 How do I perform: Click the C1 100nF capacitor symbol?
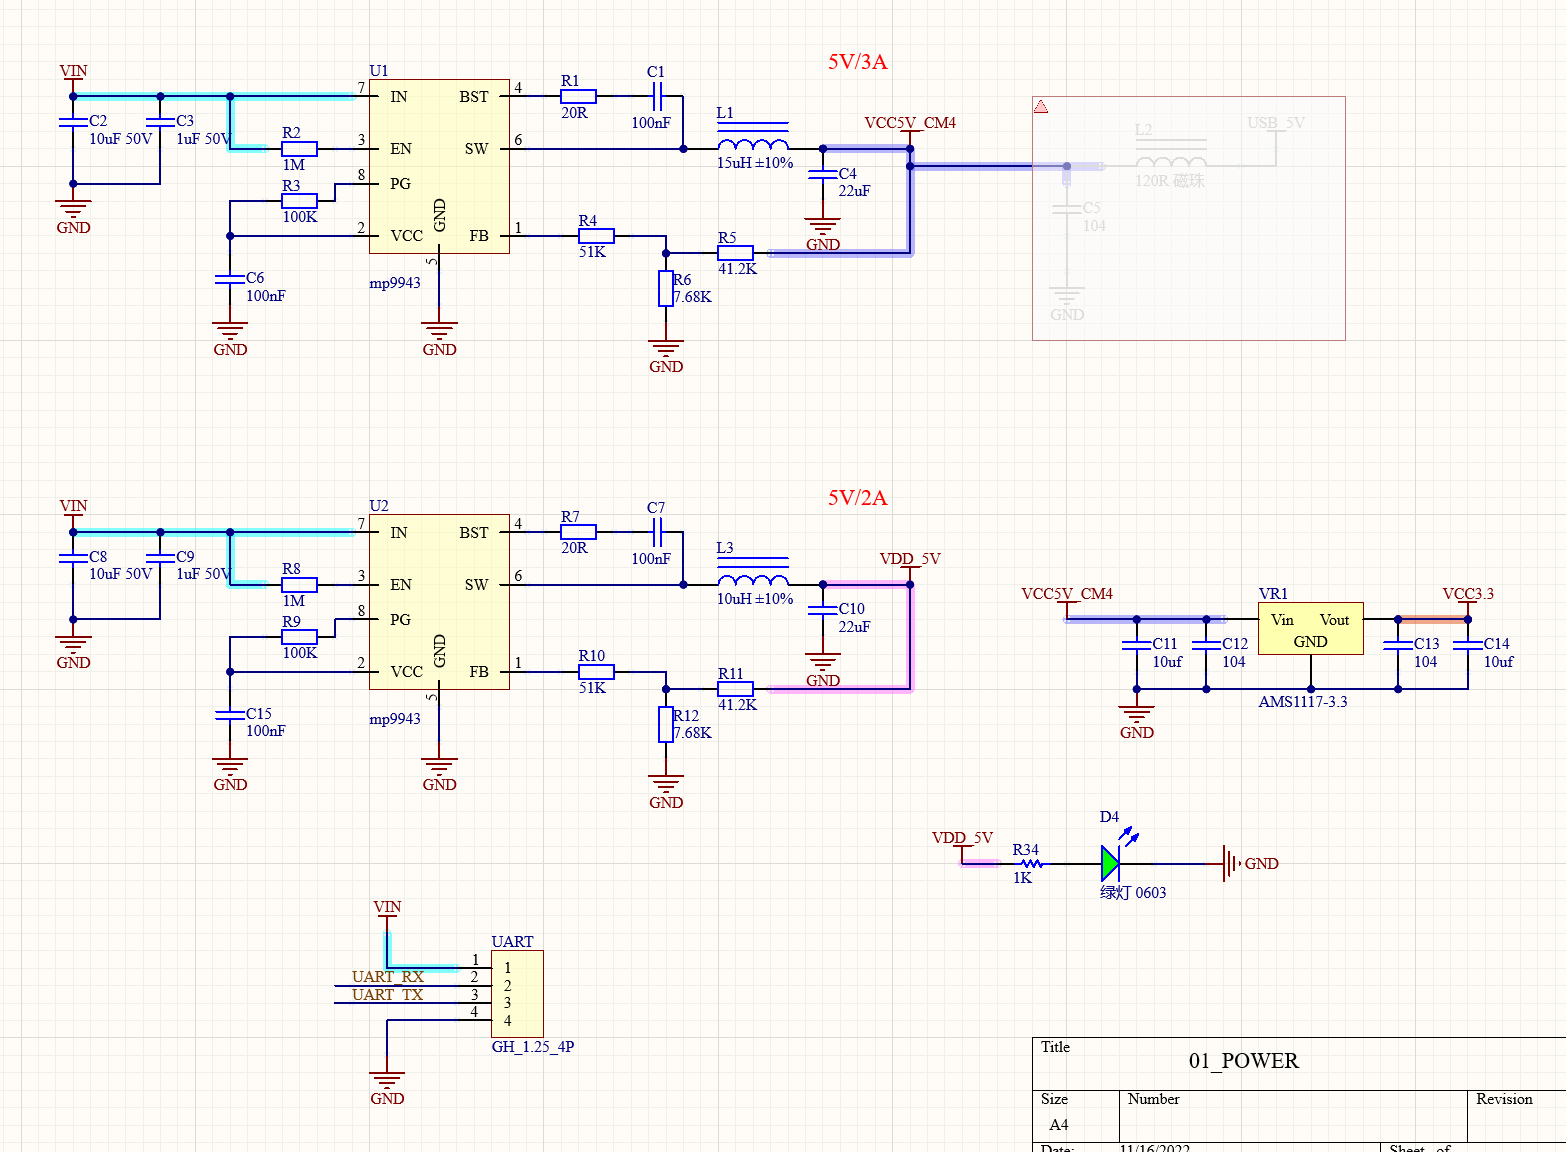[x=657, y=96]
